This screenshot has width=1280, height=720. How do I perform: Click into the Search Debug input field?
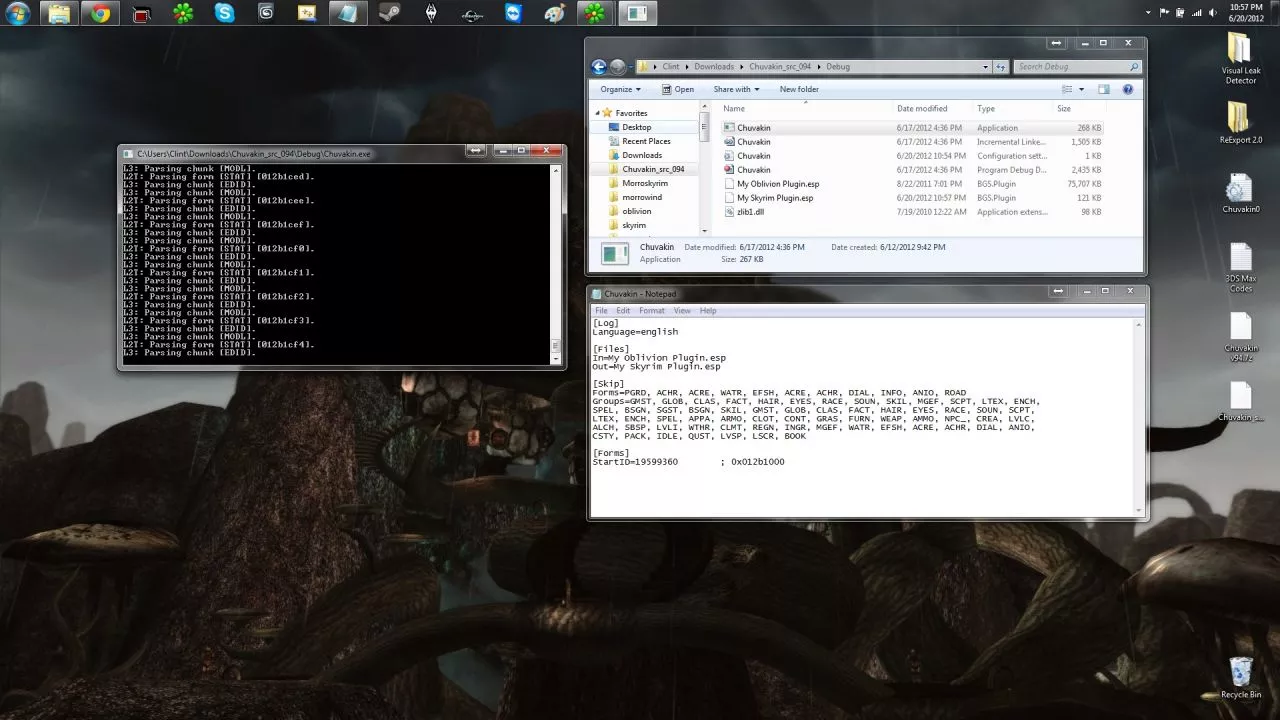pyautogui.click(x=1070, y=67)
